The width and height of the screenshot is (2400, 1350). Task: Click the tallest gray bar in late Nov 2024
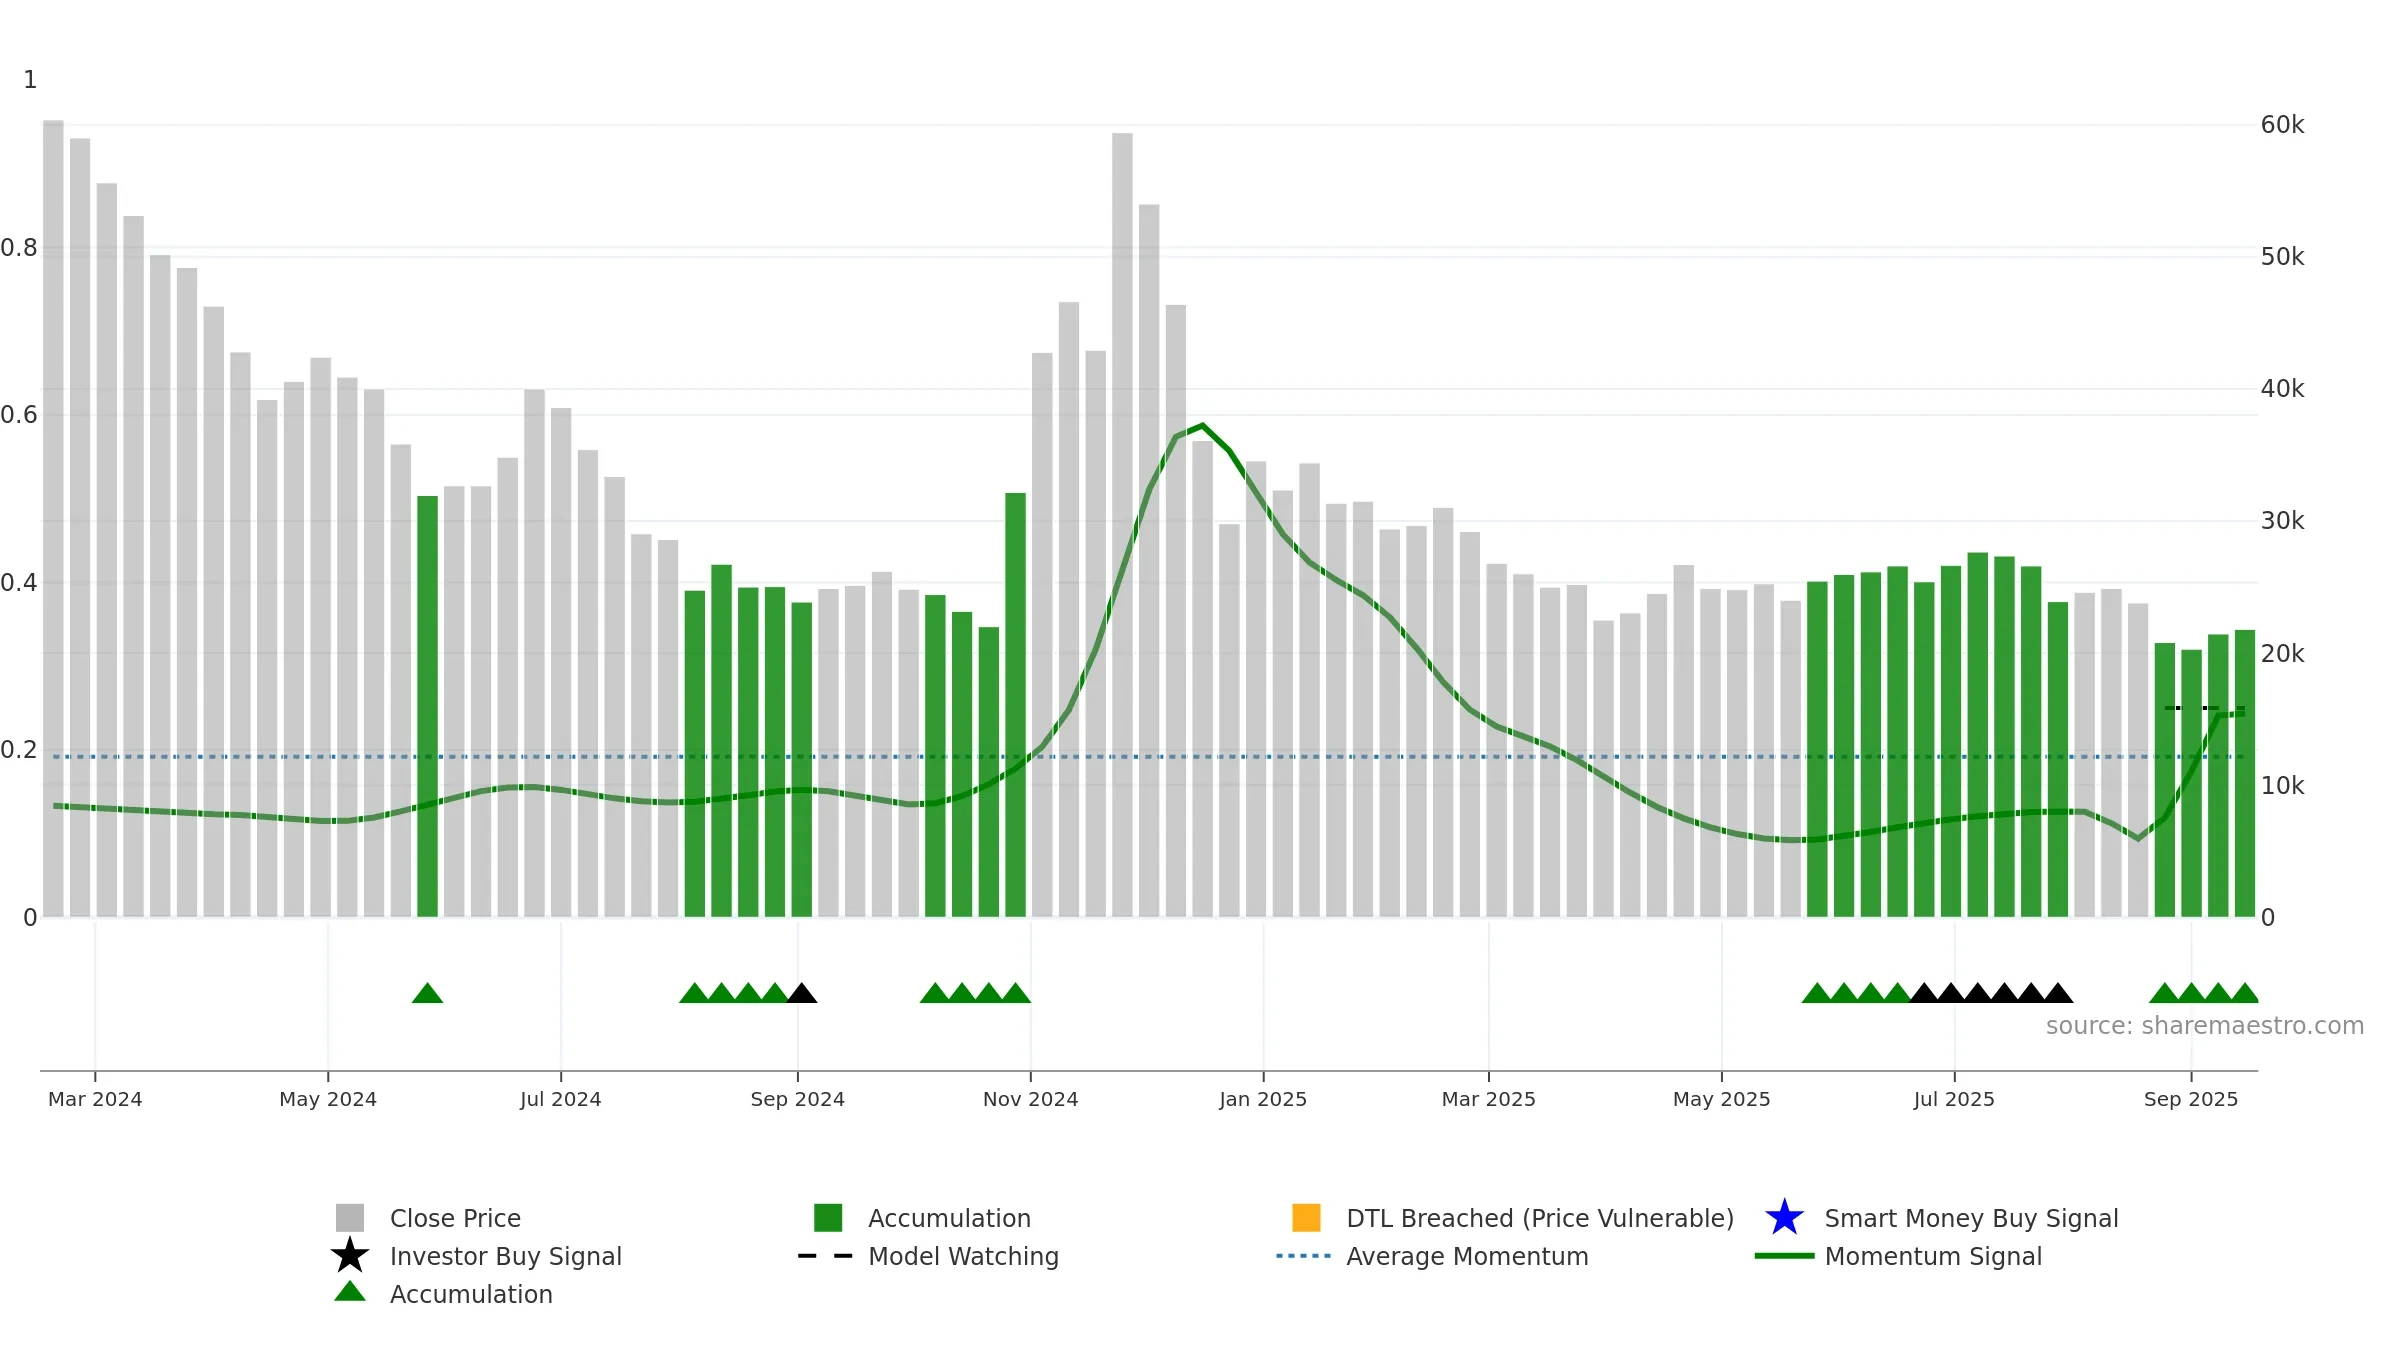point(1122,525)
